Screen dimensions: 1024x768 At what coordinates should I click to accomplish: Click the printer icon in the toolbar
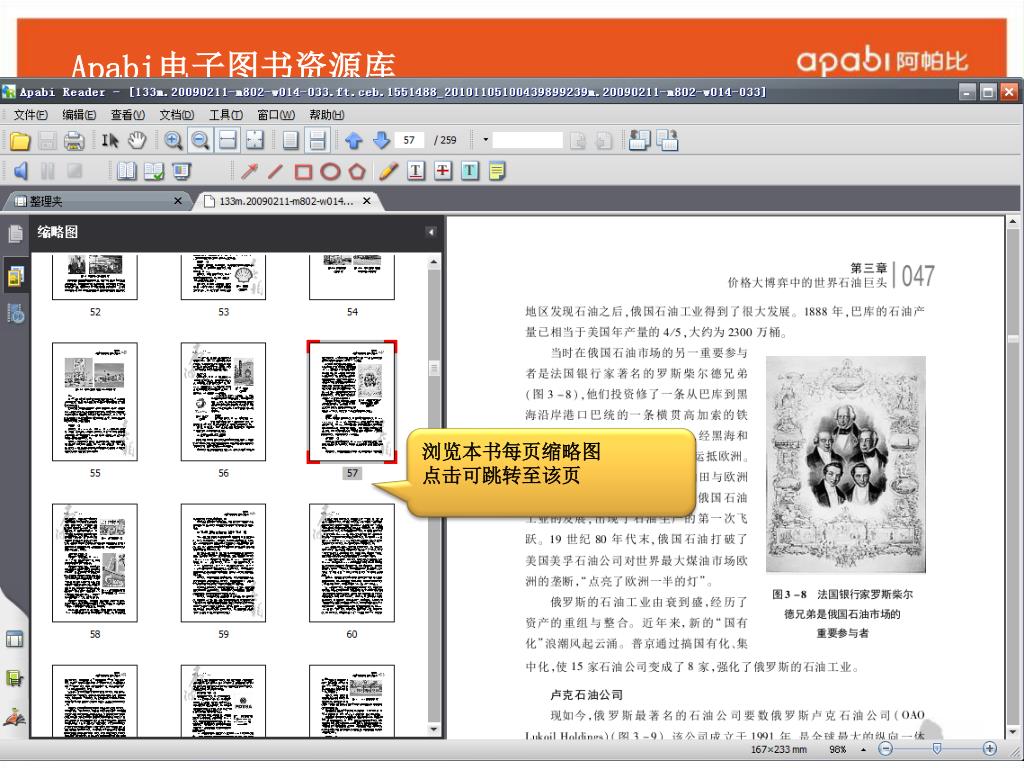(74, 140)
